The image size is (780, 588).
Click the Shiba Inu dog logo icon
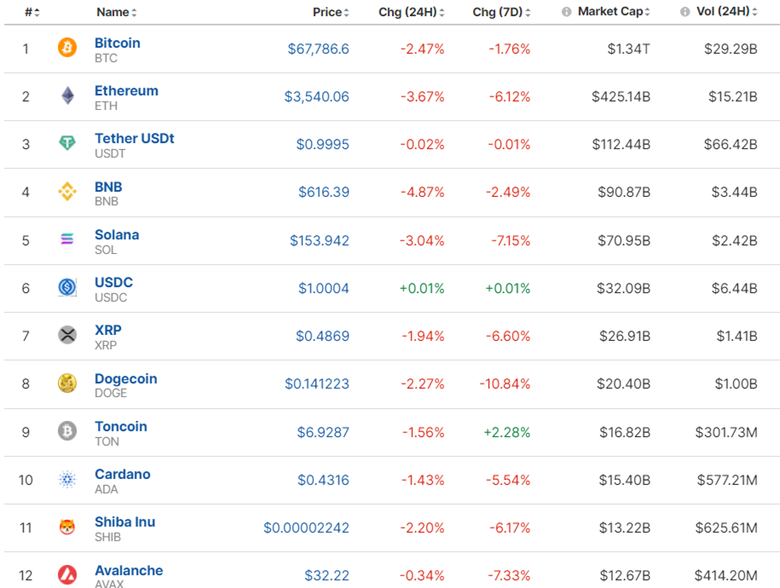(x=67, y=527)
